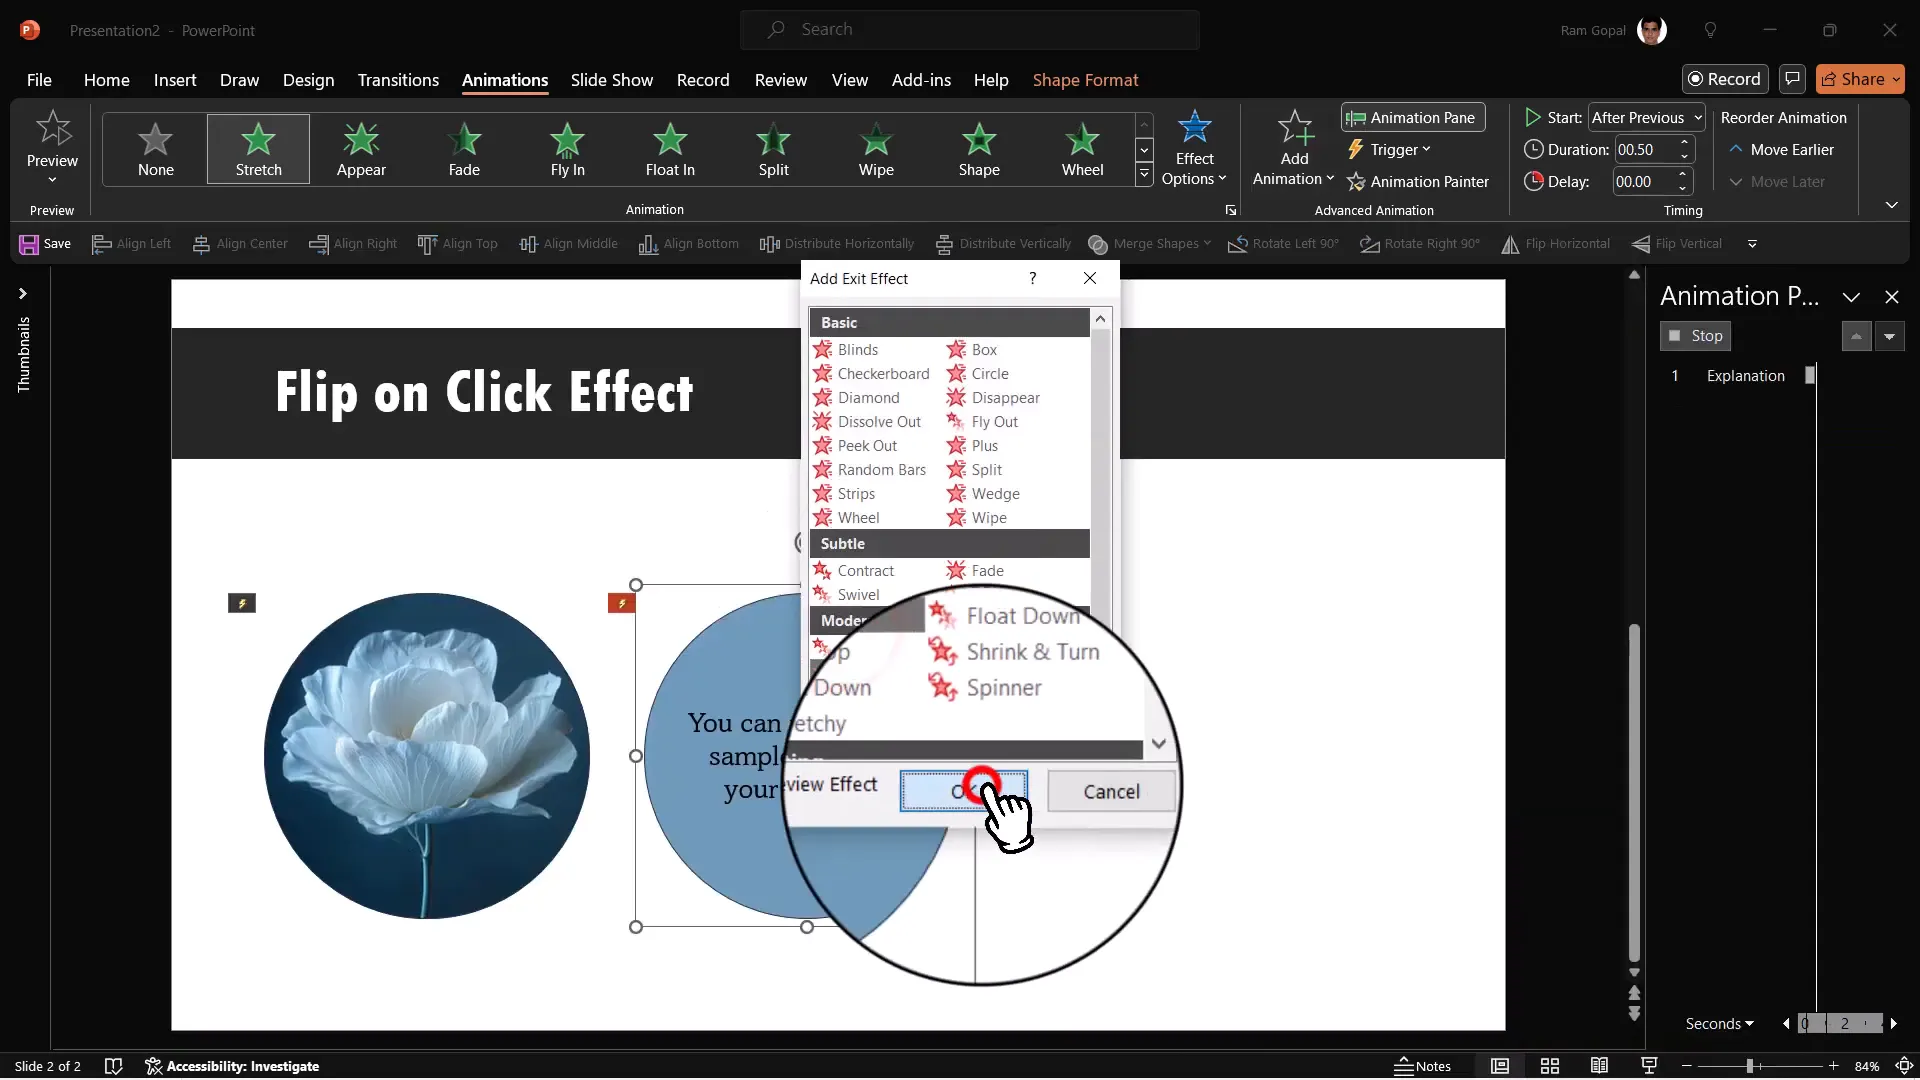1920x1080 pixels.
Task: Expand the Thumbnails pane
Action: (22, 294)
